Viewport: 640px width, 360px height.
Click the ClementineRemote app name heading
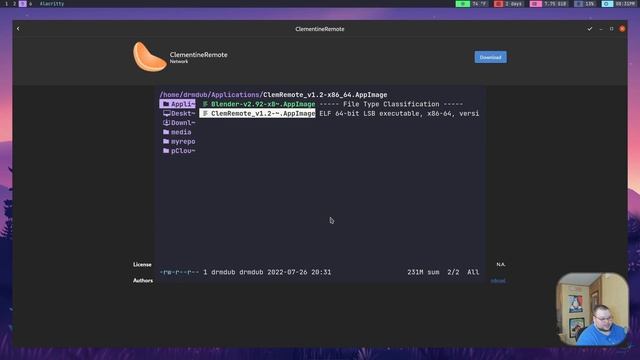(198, 54)
